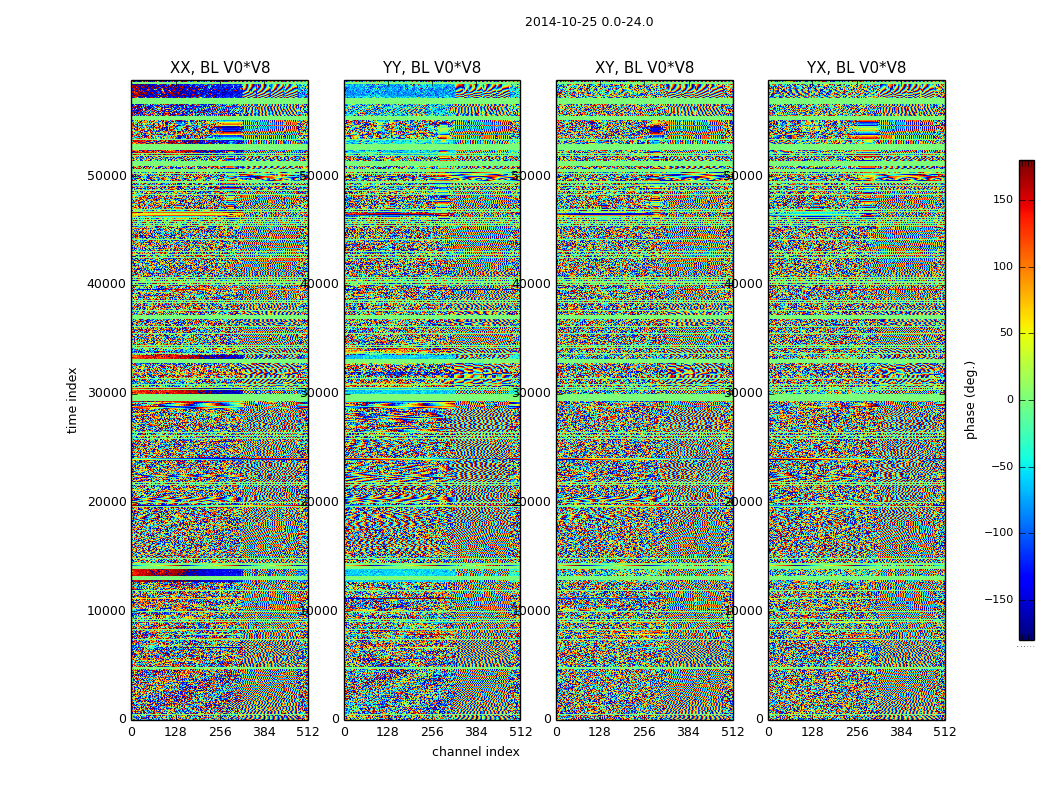
Task: Click the YY, BL V0*V8 subplot title
Action: (432, 68)
